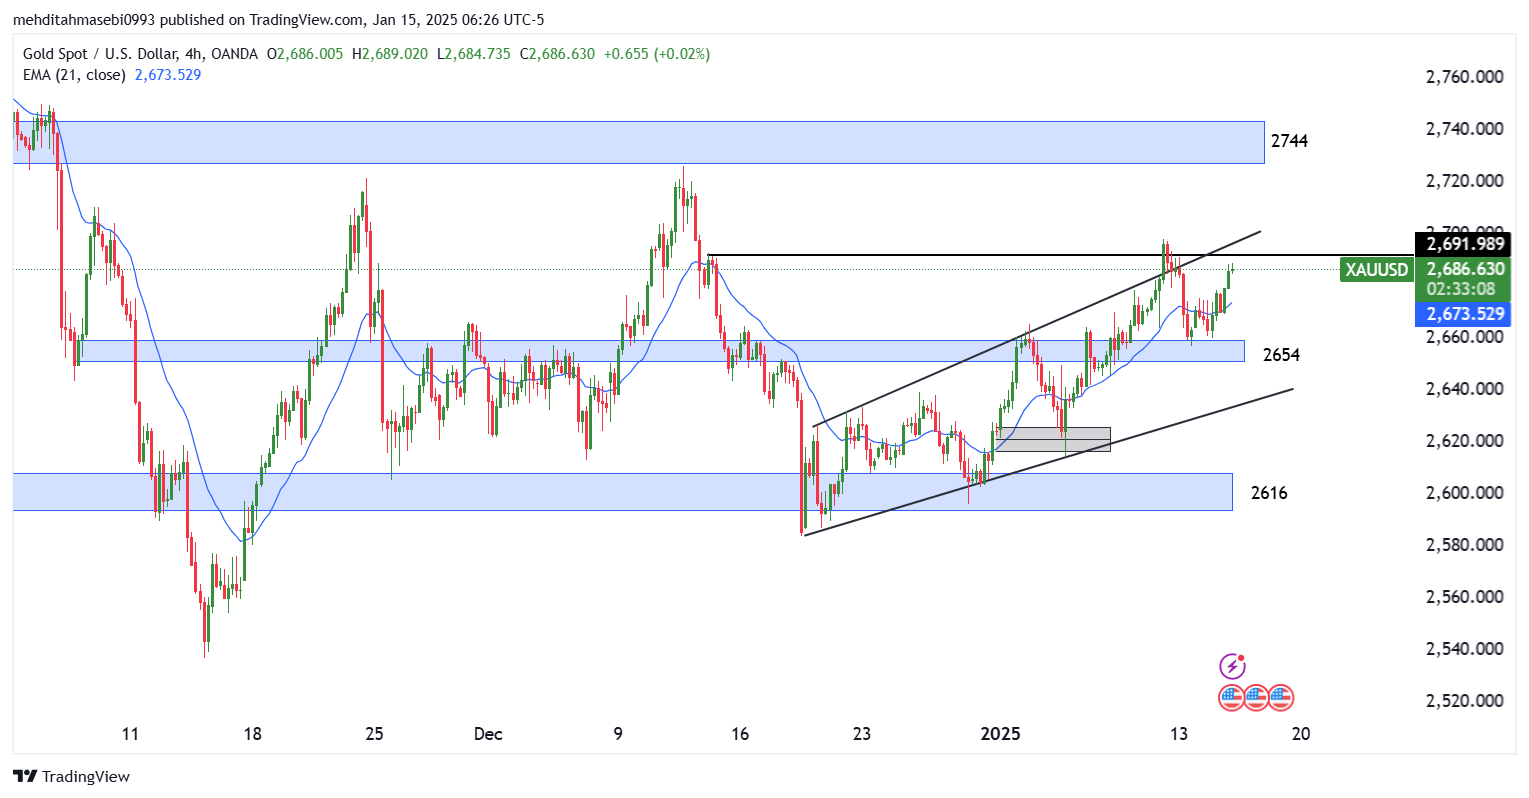This screenshot has width=1529, height=798.
Task: Select the 2654 zone label
Action: pos(1281,355)
